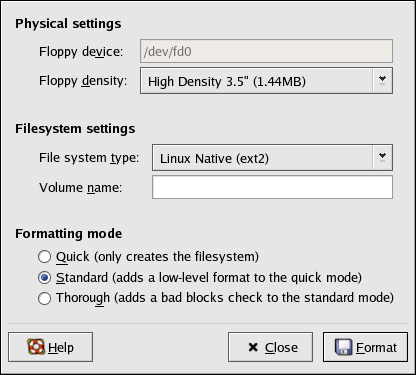Click the Volume name label

[x=80, y=187]
